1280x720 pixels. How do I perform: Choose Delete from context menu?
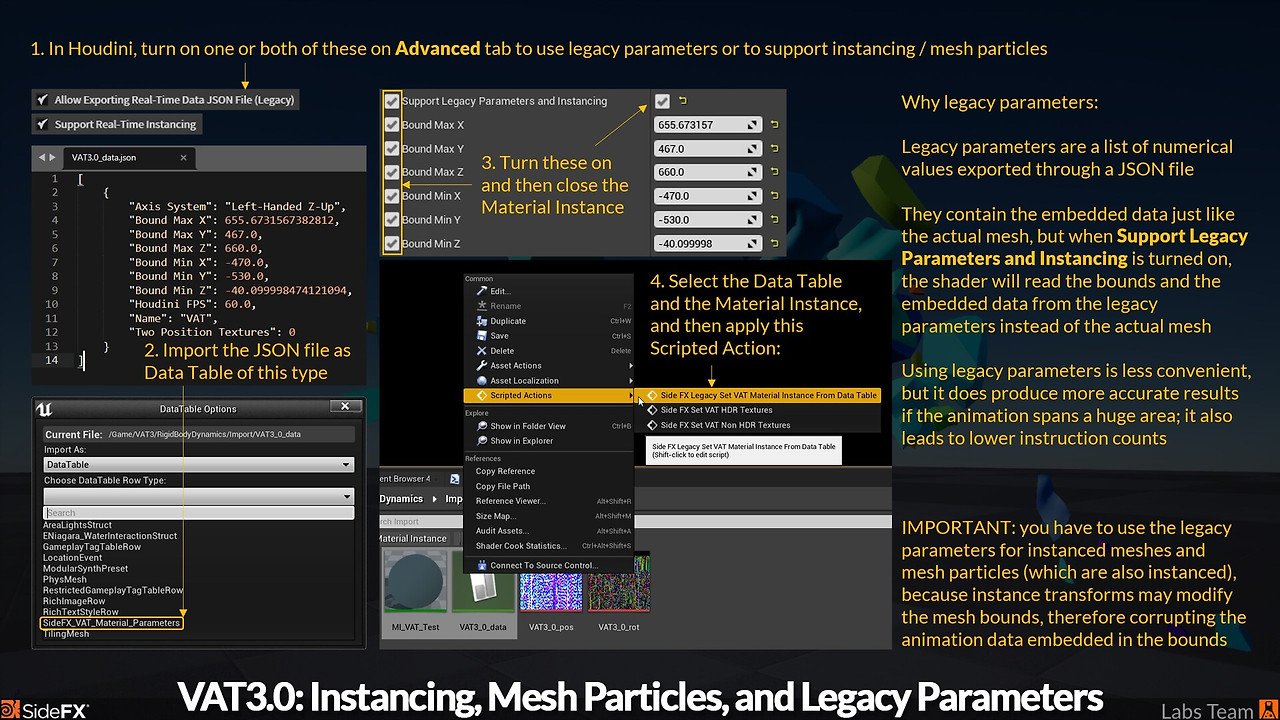[x=549, y=351]
